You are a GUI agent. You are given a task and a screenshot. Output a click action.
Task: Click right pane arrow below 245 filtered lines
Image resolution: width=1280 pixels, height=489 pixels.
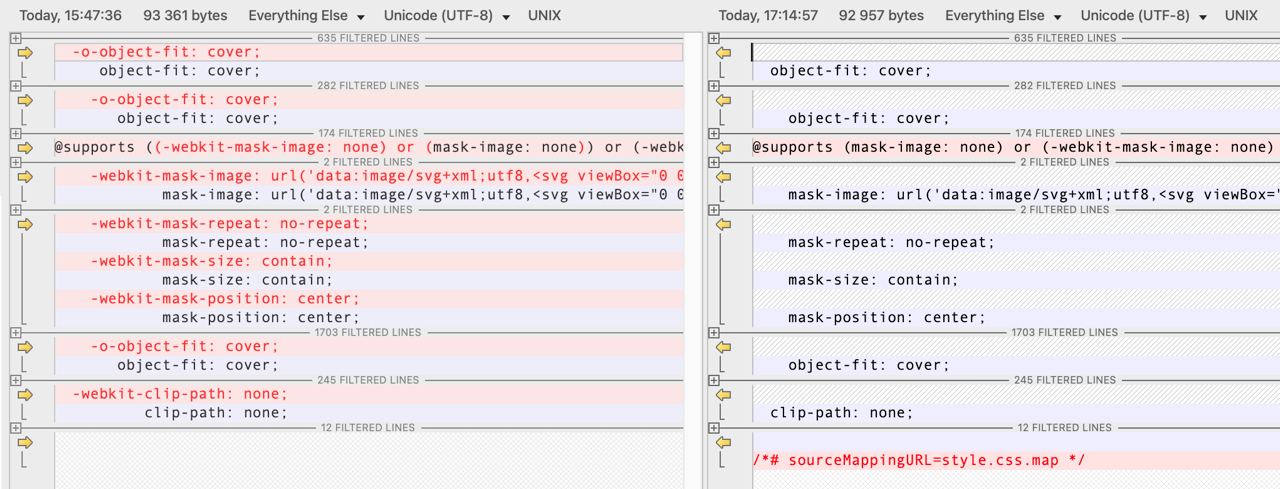724,394
